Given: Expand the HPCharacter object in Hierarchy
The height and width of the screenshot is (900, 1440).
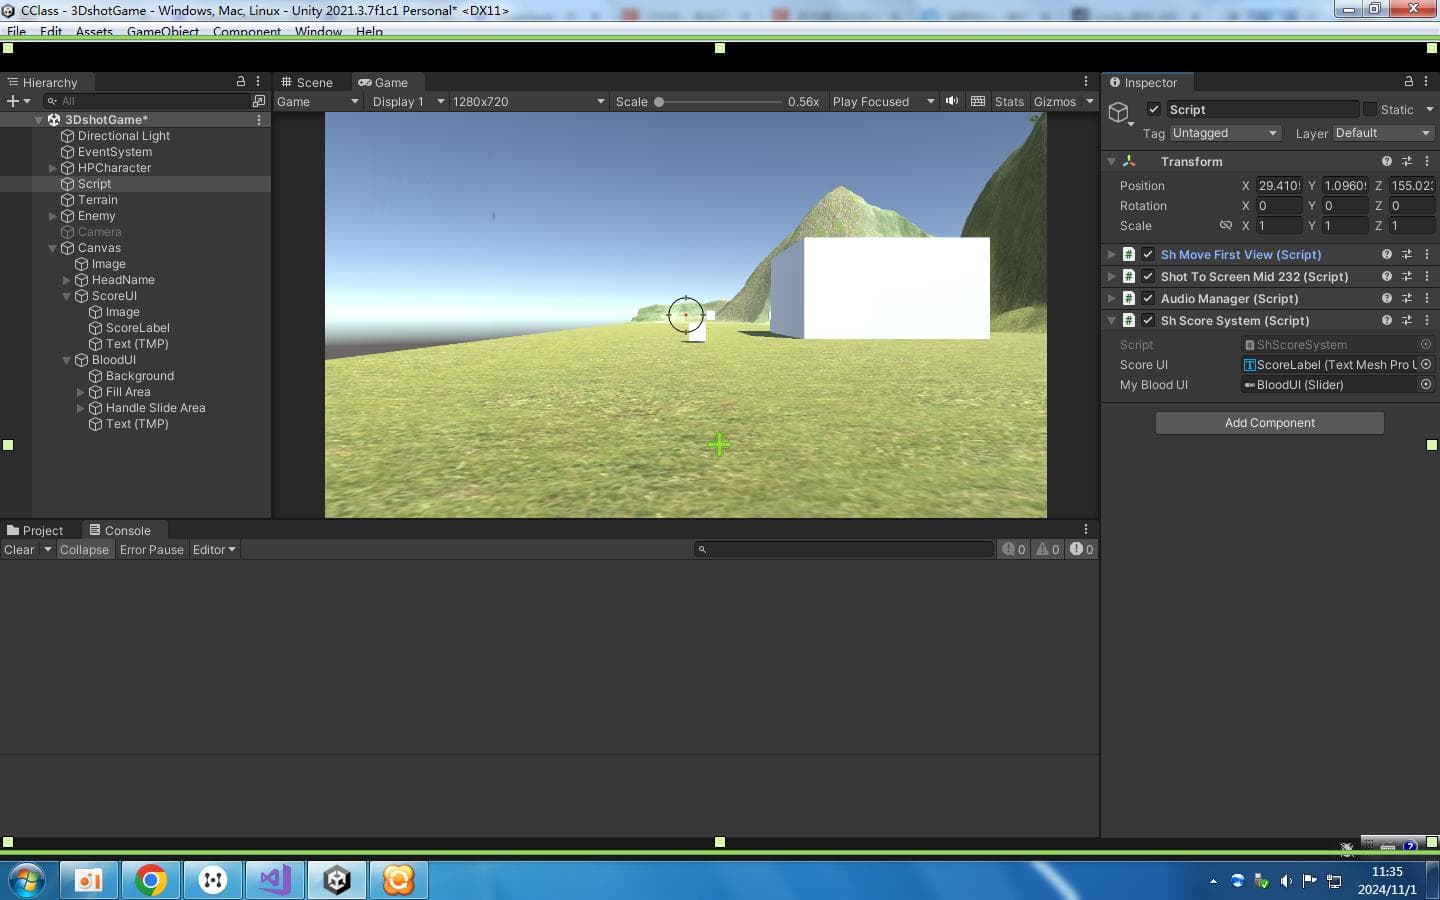Looking at the screenshot, I should coord(53,168).
